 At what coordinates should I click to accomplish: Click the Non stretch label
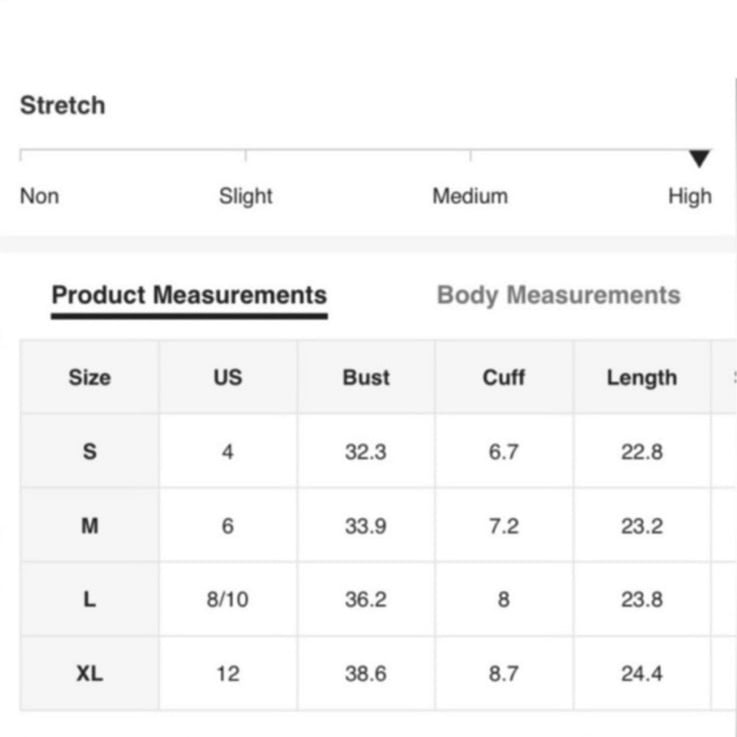click(x=39, y=196)
